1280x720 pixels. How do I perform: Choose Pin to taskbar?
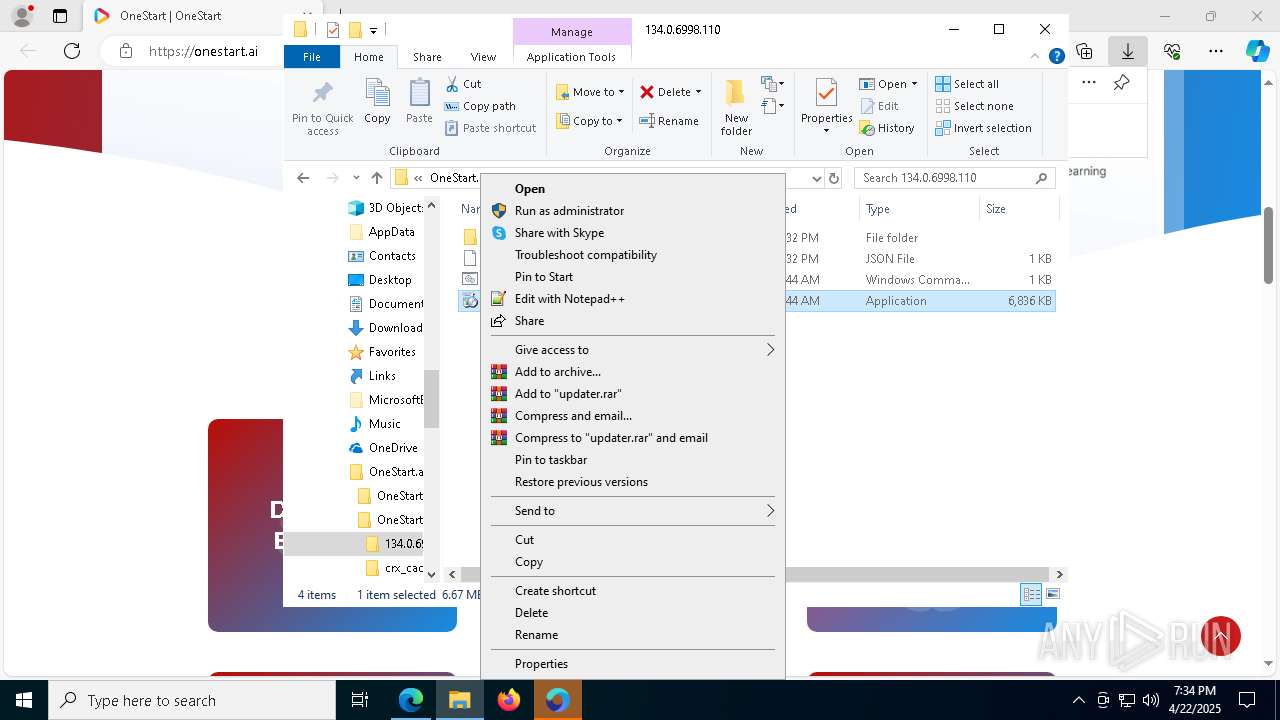tap(632, 460)
